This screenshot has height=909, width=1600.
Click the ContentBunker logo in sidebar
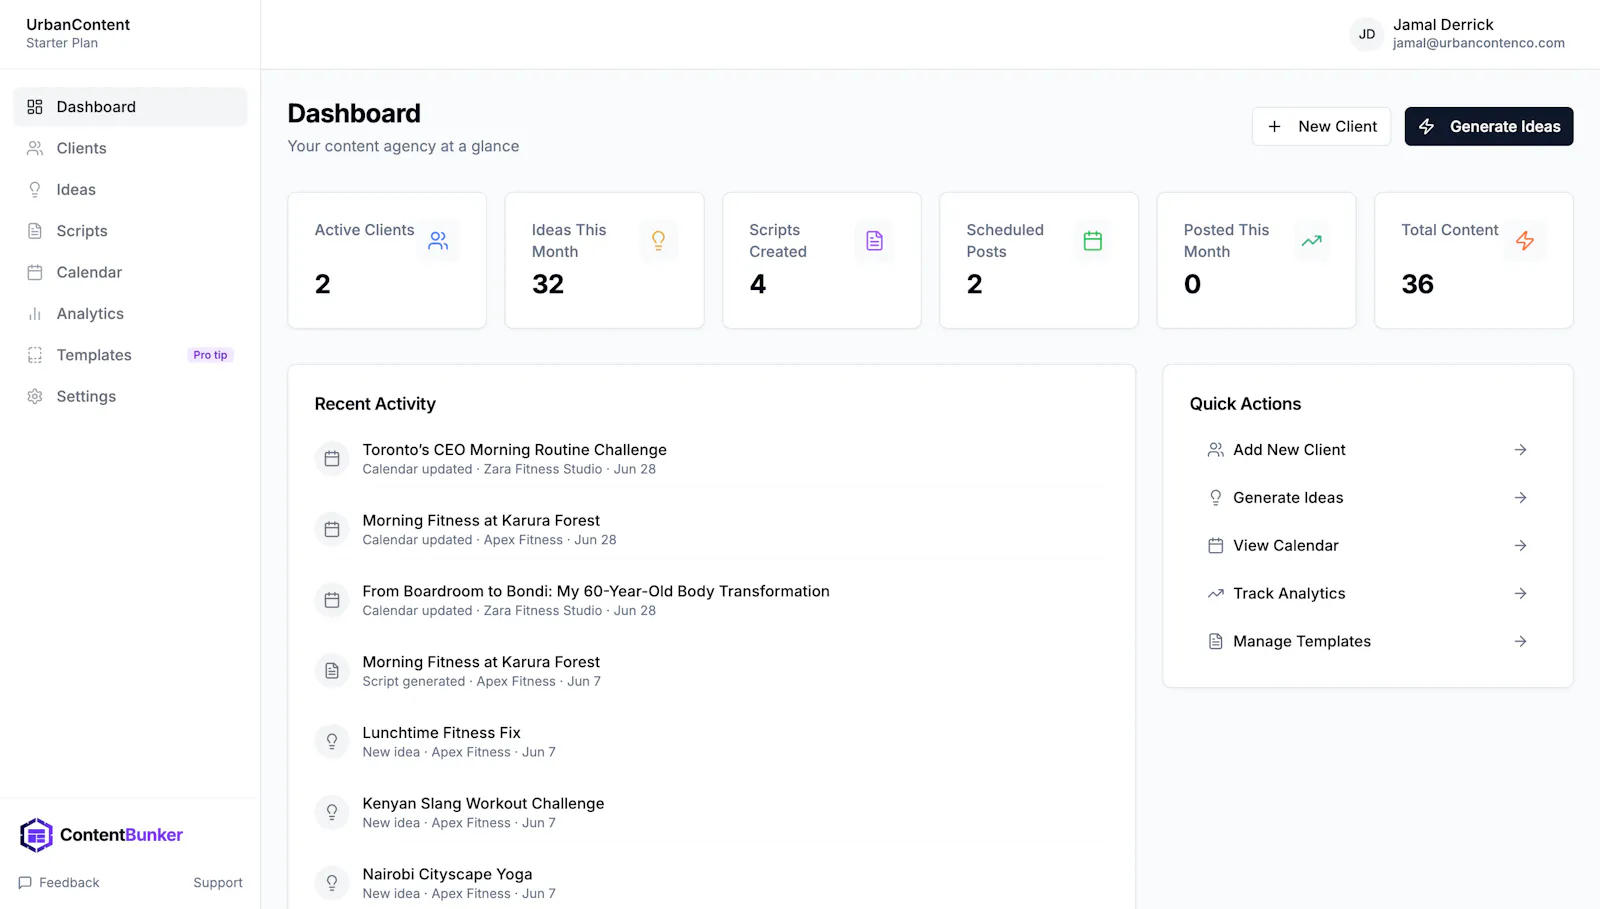(x=101, y=835)
